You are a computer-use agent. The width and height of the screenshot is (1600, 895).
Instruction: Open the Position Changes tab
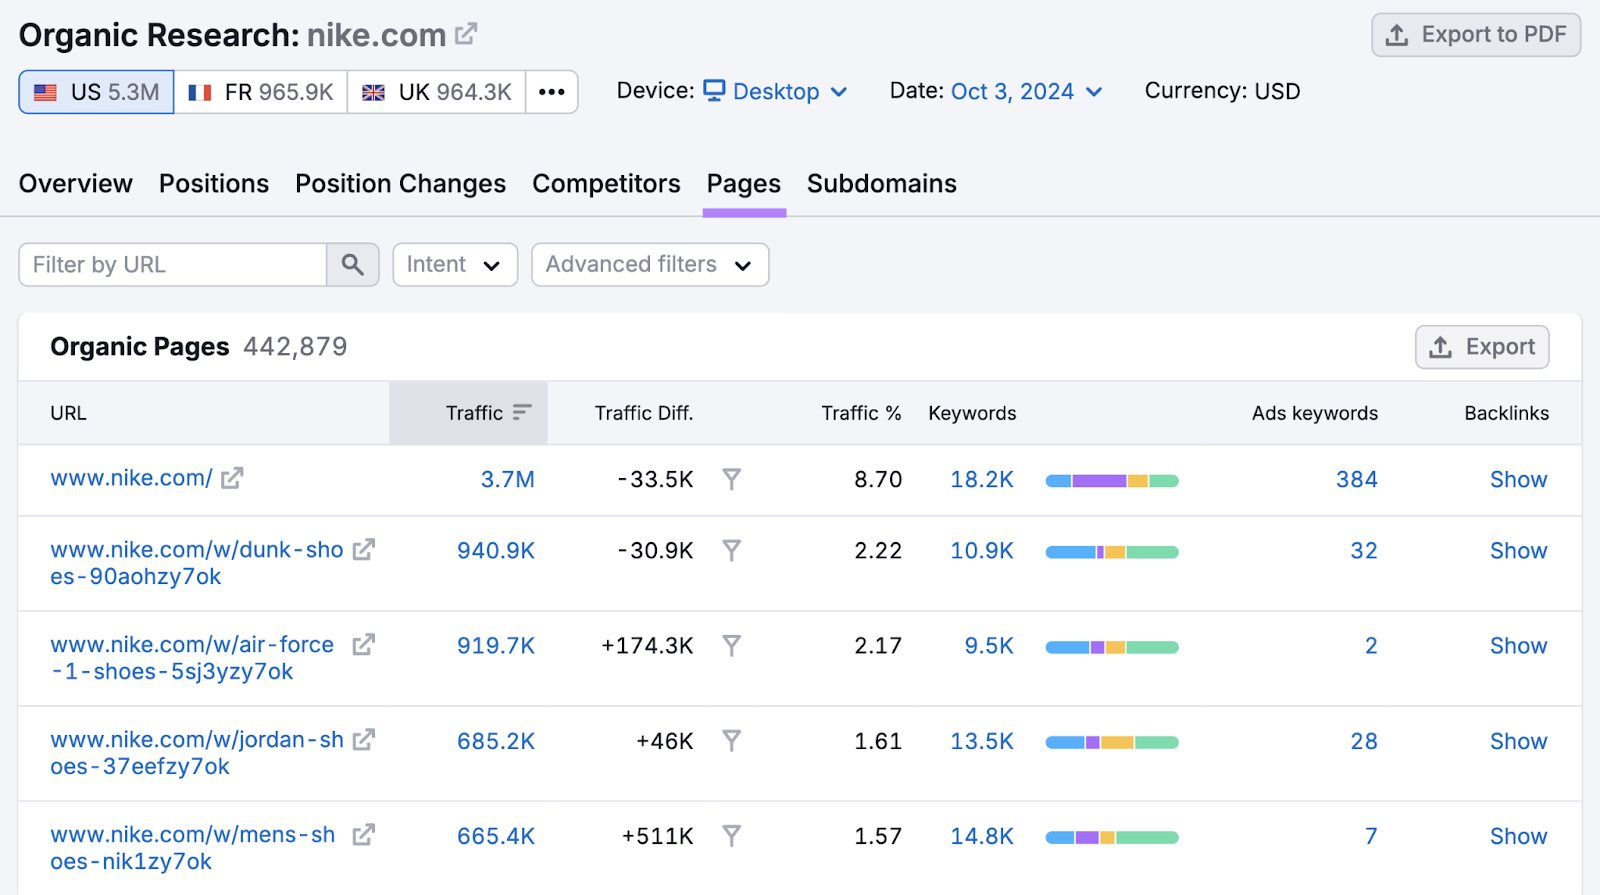tap(400, 184)
